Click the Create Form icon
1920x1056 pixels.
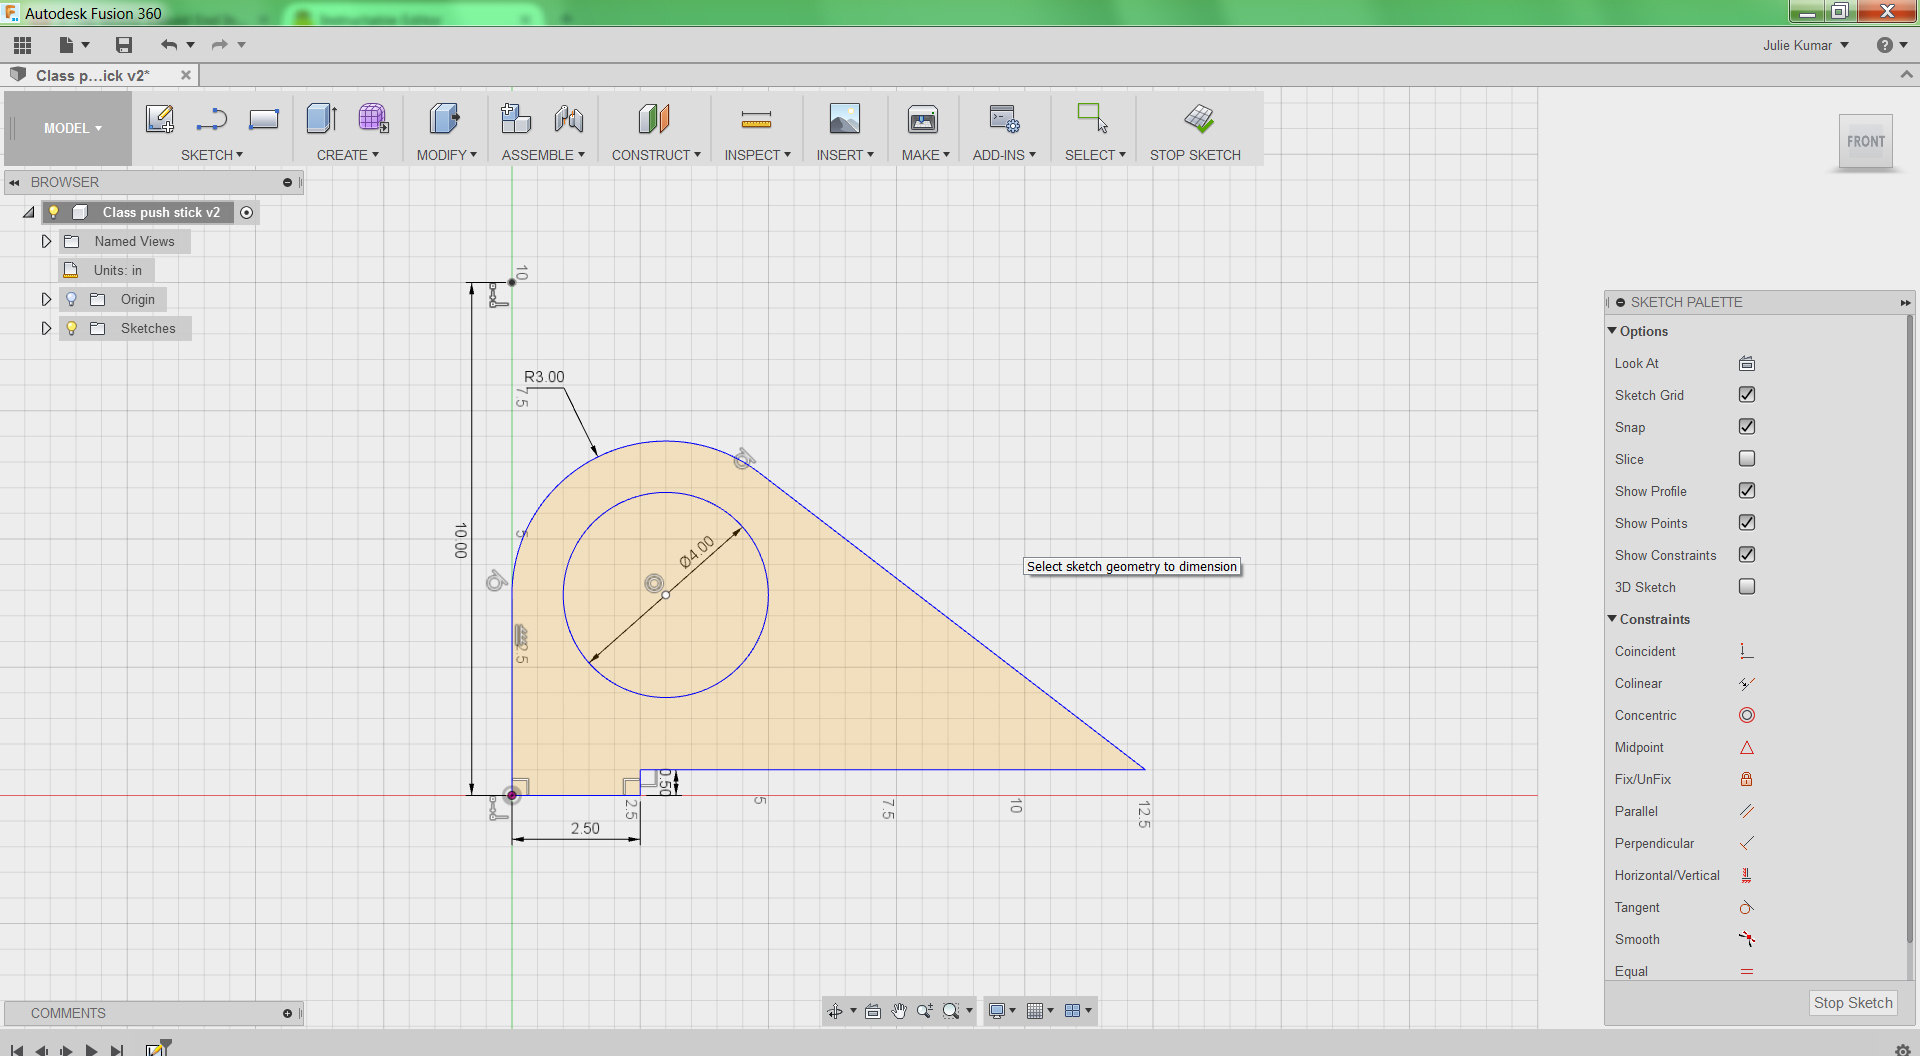tap(373, 119)
